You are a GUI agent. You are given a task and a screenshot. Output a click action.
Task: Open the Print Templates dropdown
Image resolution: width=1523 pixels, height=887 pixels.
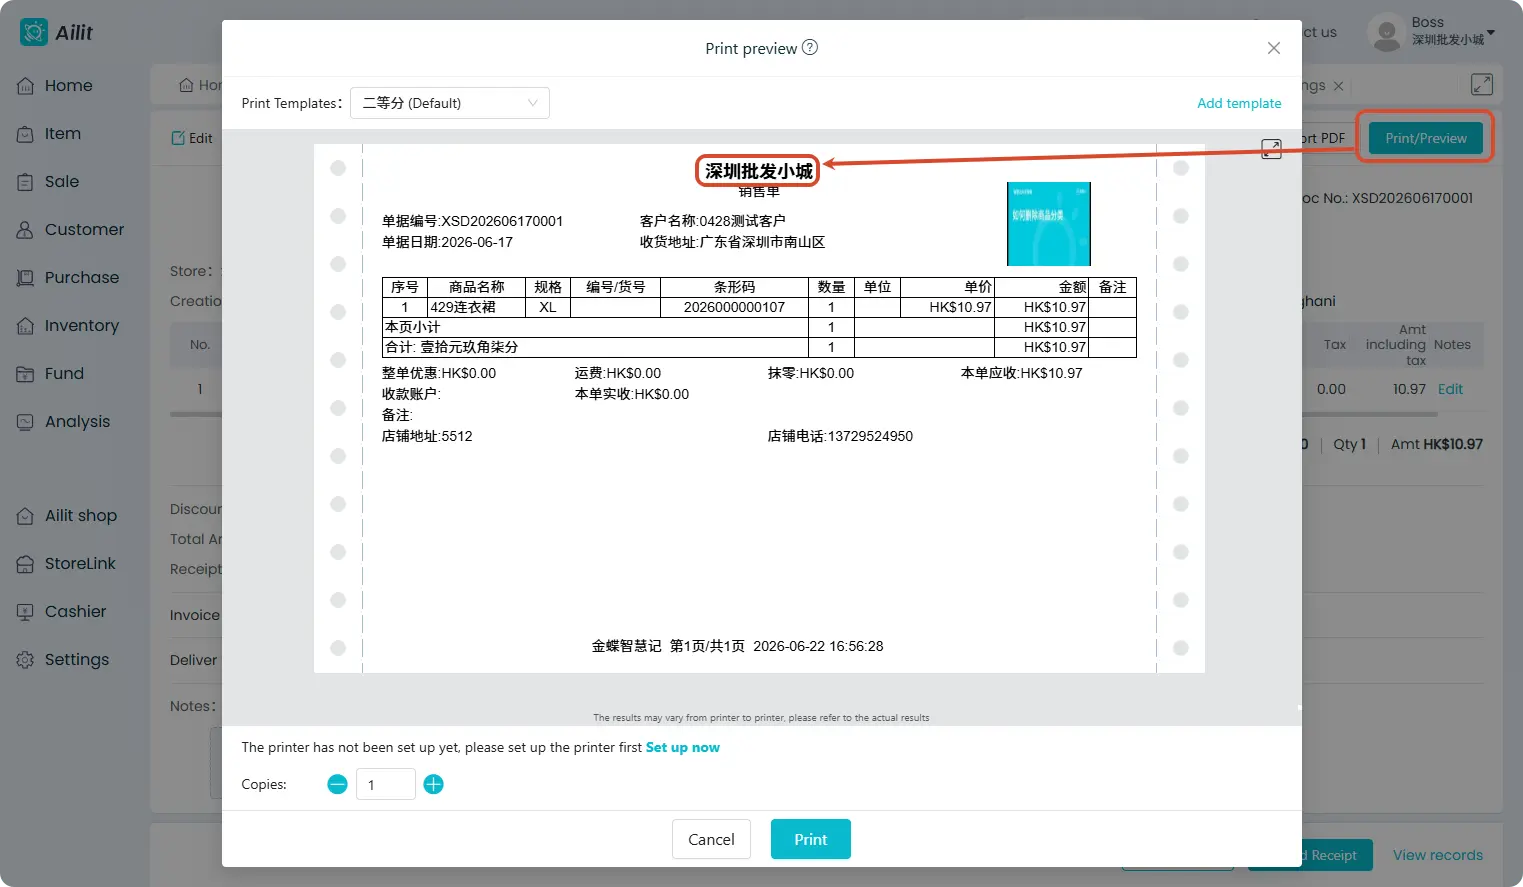pos(450,103)
